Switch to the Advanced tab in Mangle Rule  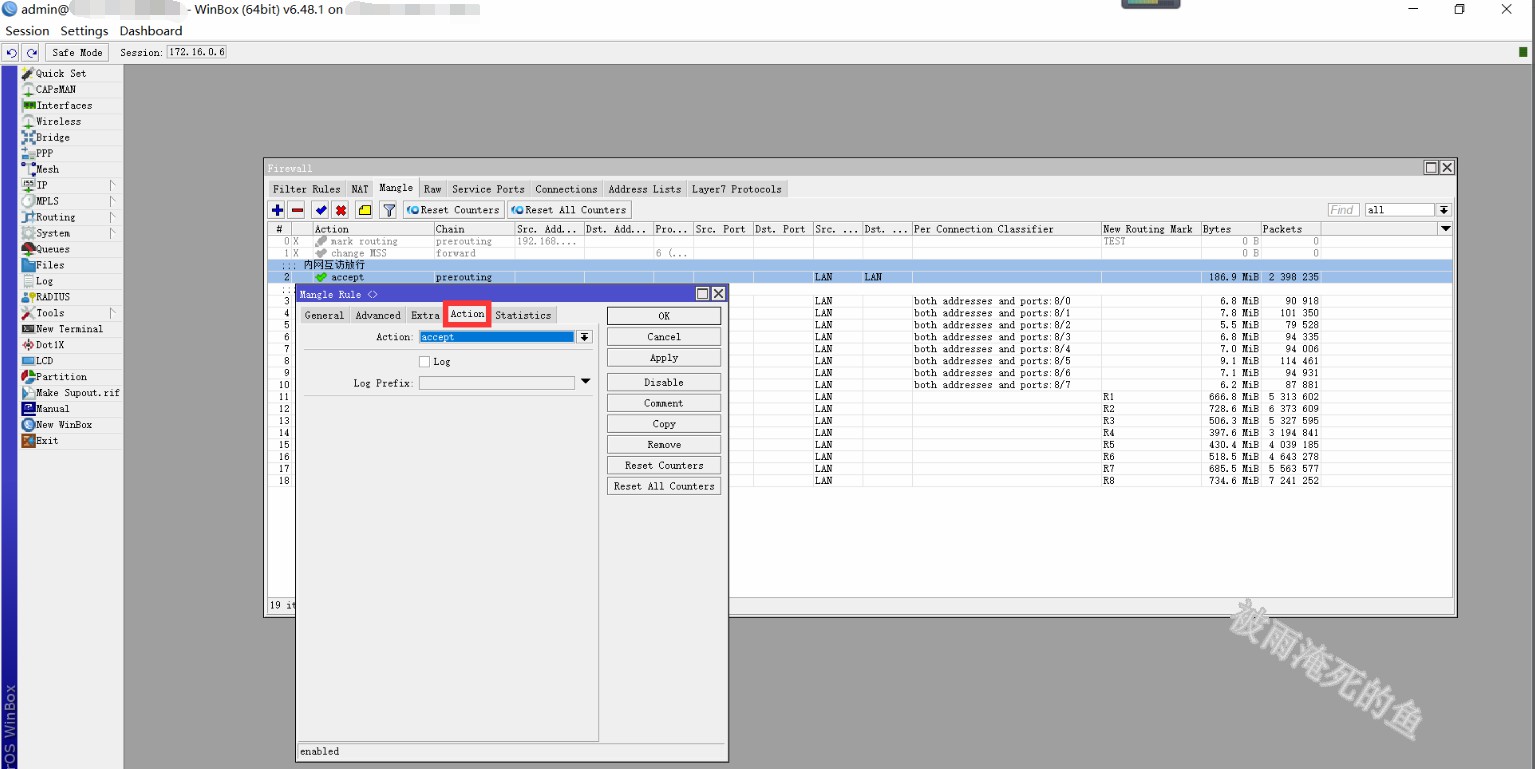tap(378, 316)
